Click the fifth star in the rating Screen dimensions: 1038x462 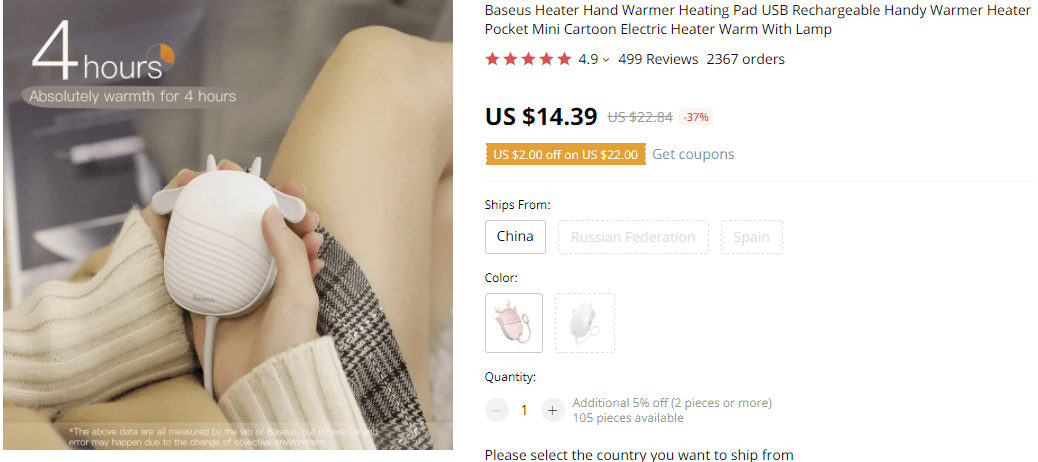[563, 60]
